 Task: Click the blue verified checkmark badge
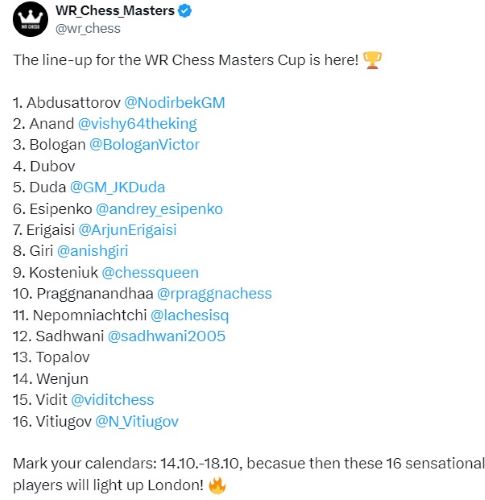[185, 11]
